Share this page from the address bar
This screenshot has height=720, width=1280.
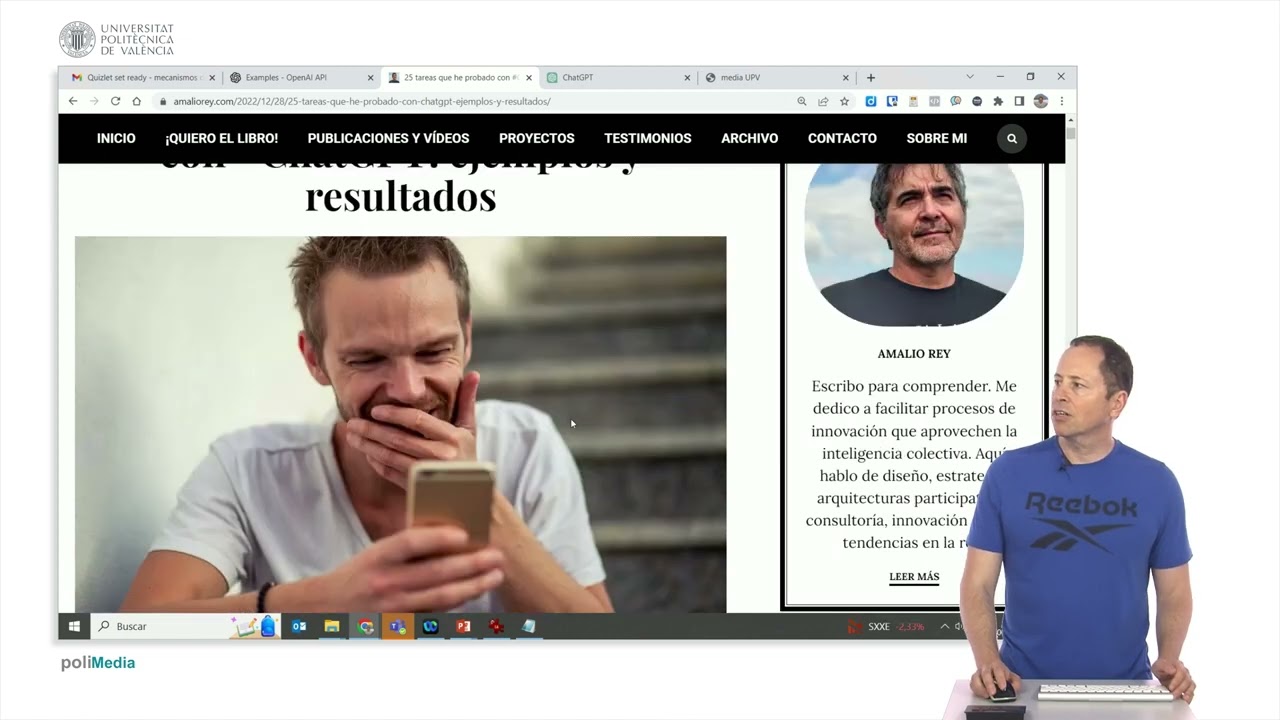click(823, 101)
